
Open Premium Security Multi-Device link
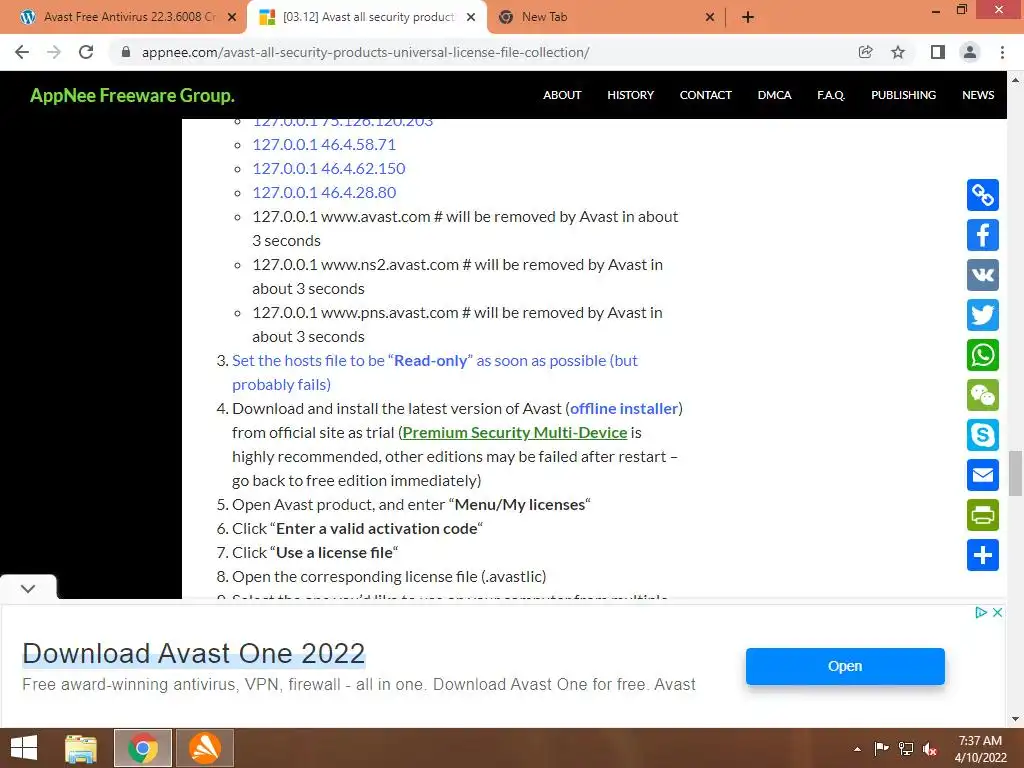[x=515, y=432]
